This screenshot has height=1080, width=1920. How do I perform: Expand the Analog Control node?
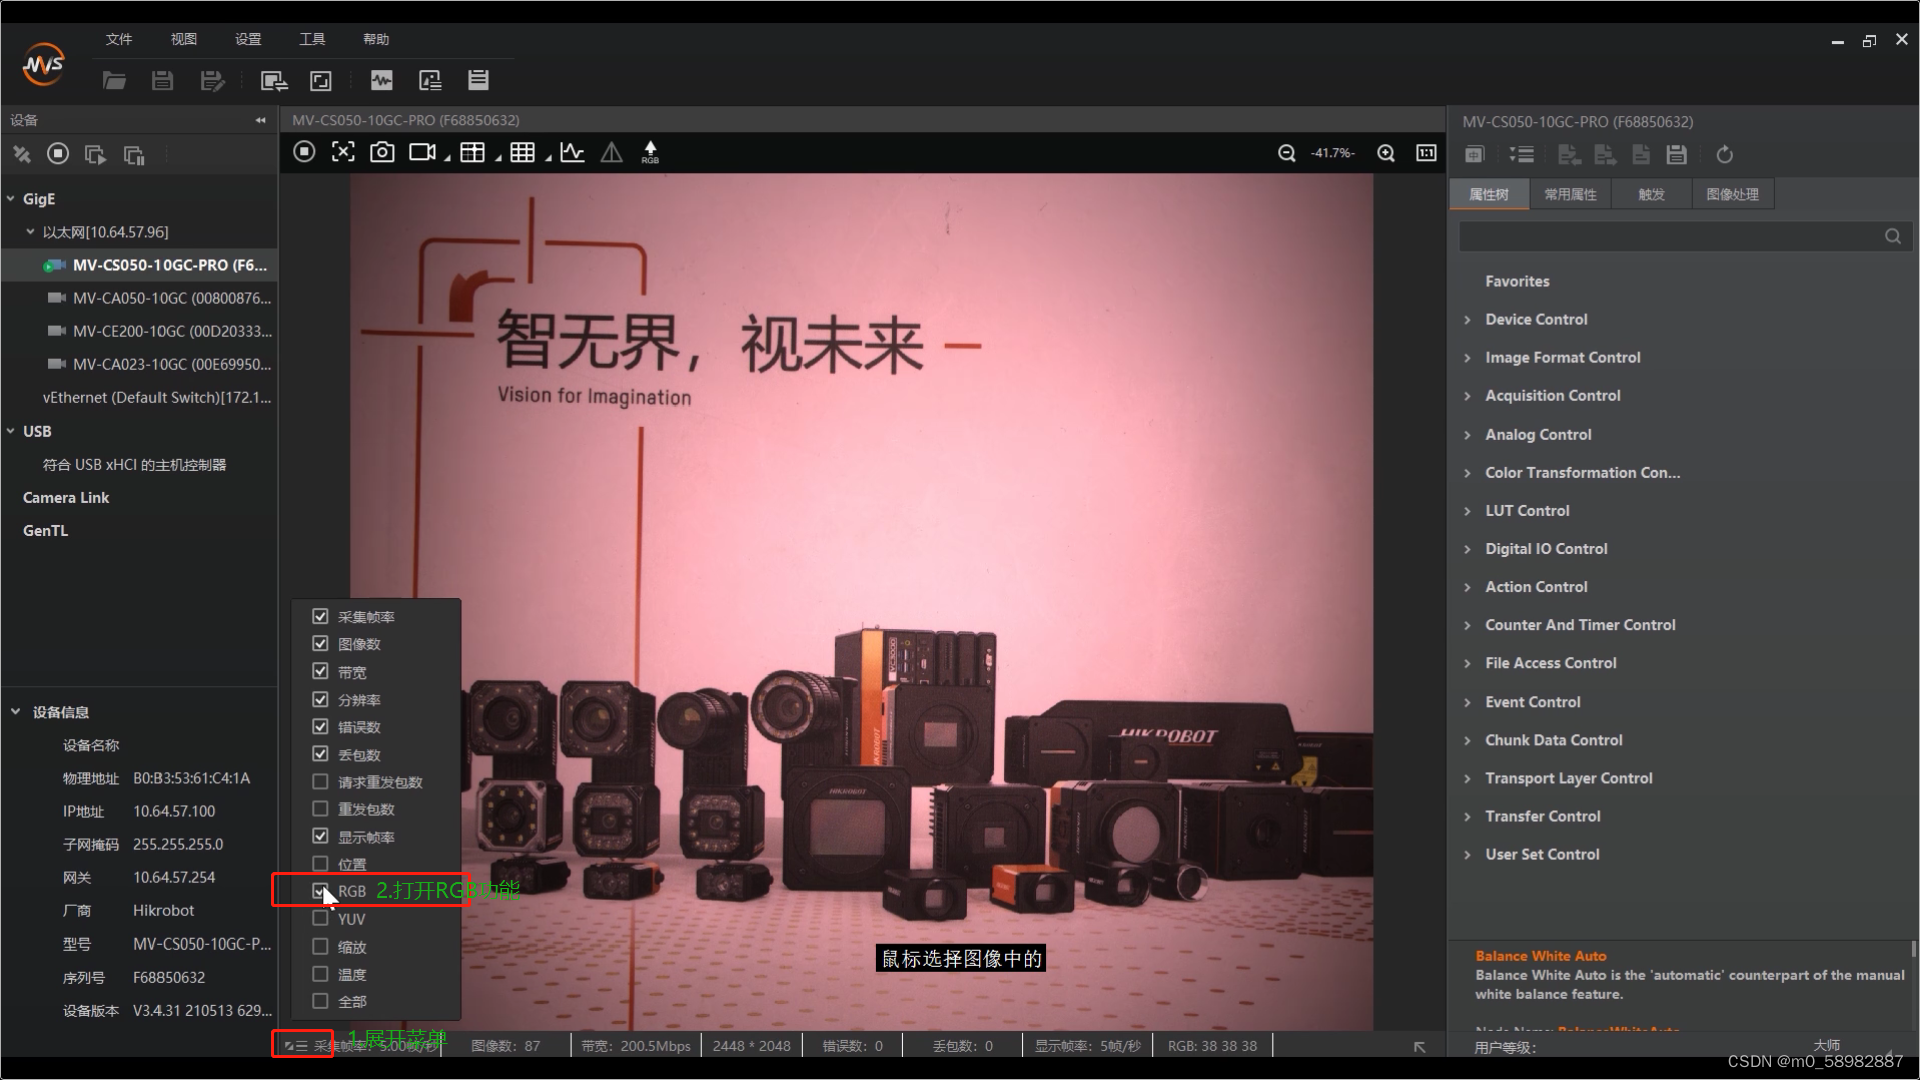tap(1467, 435)
